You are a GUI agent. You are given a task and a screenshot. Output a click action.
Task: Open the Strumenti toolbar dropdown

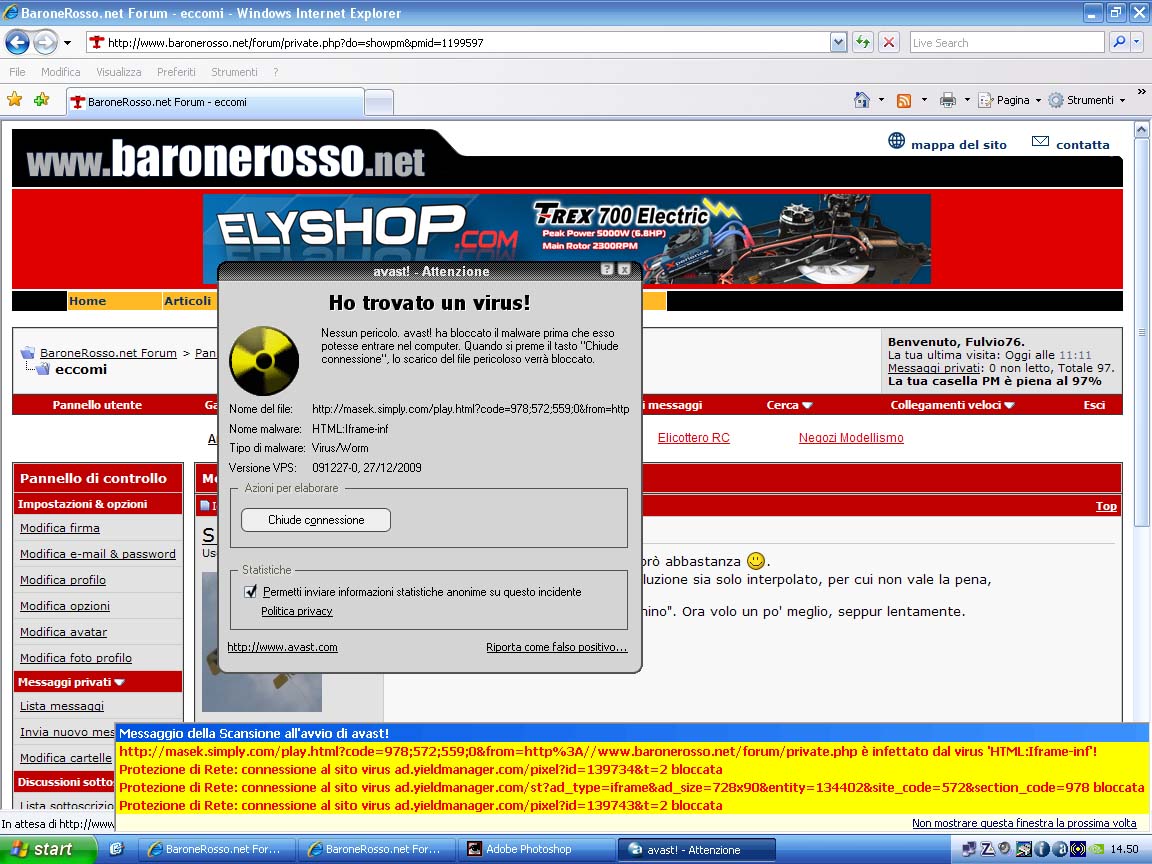(1087, 100)
